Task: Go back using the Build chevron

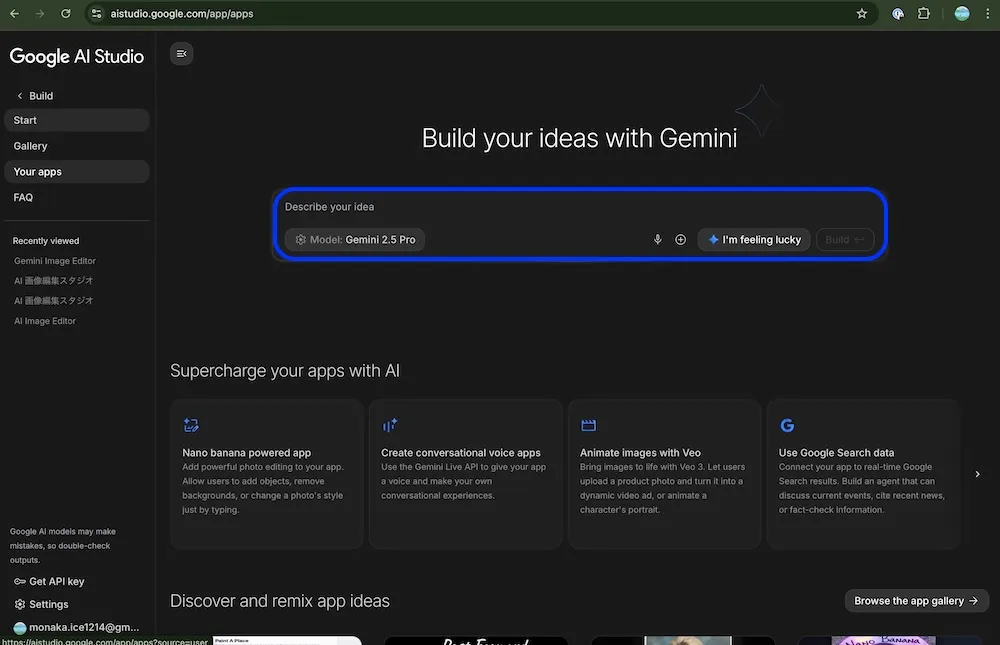Action: [x=20, y=96]
